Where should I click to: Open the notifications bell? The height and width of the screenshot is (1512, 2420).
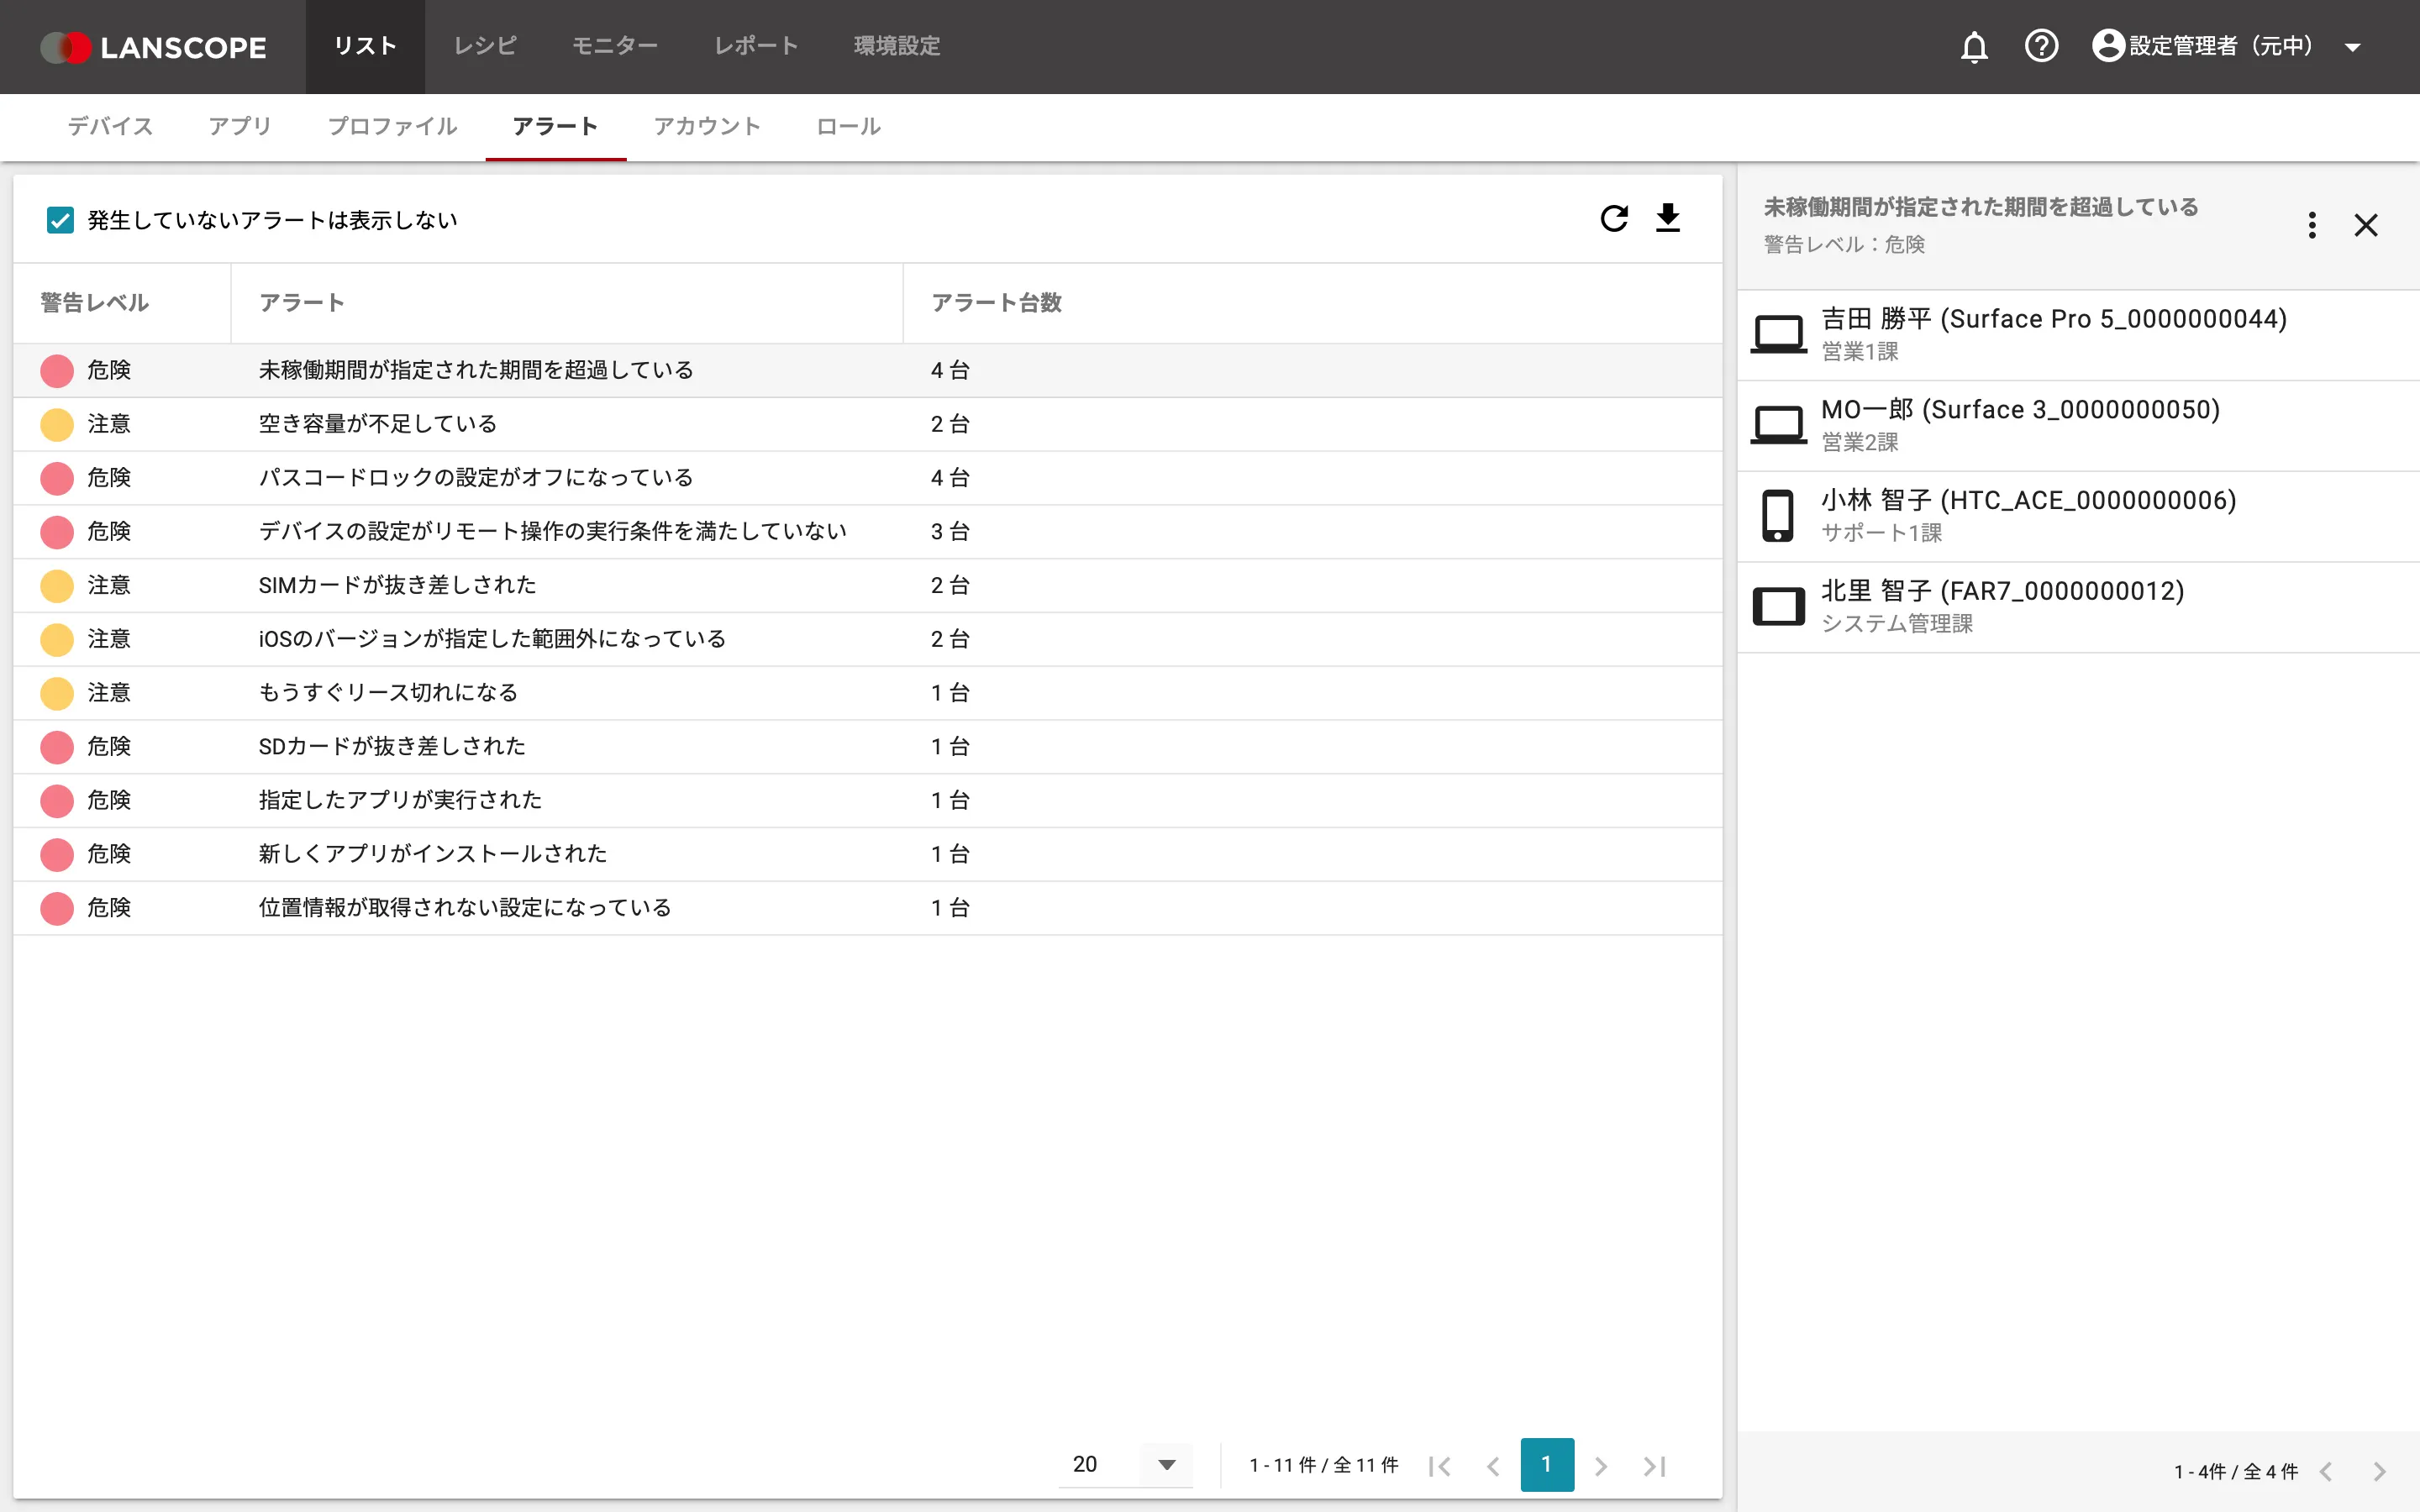pyautogui.click(x=1974, y=46)
